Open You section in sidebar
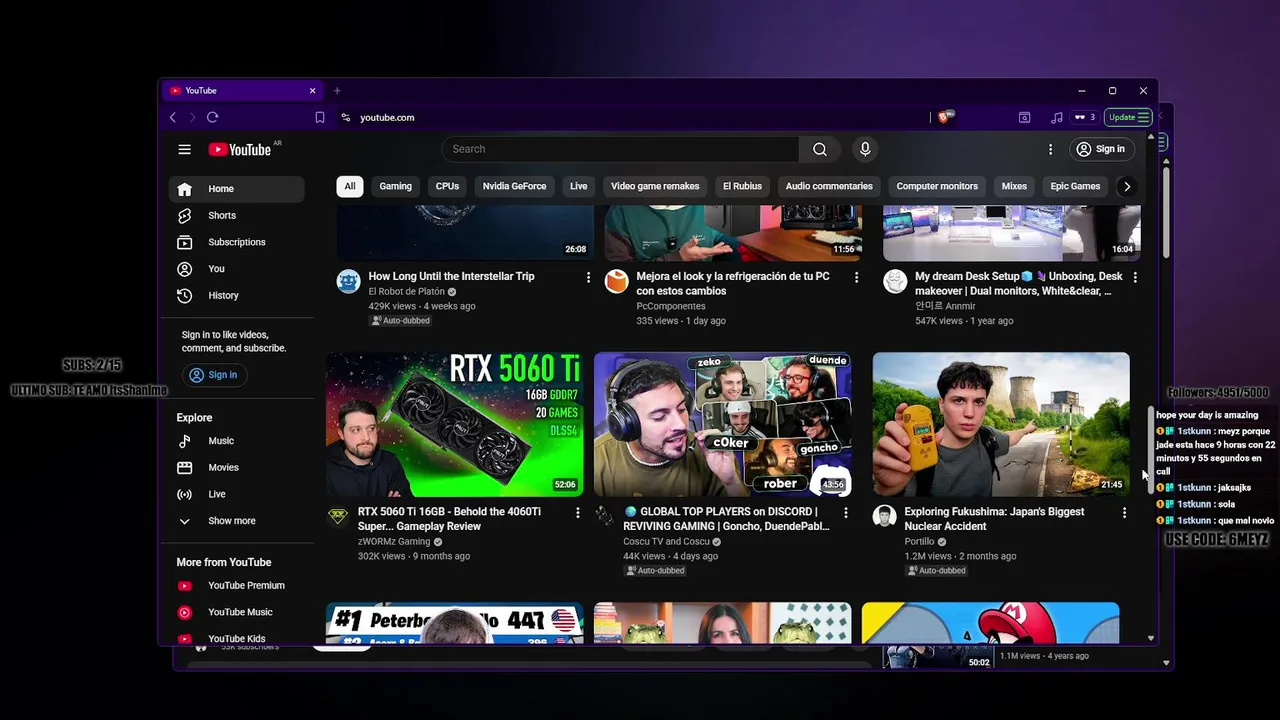The width and height of the screenshot is (1280, 720). pyautogui.click(x=237, y=269)
